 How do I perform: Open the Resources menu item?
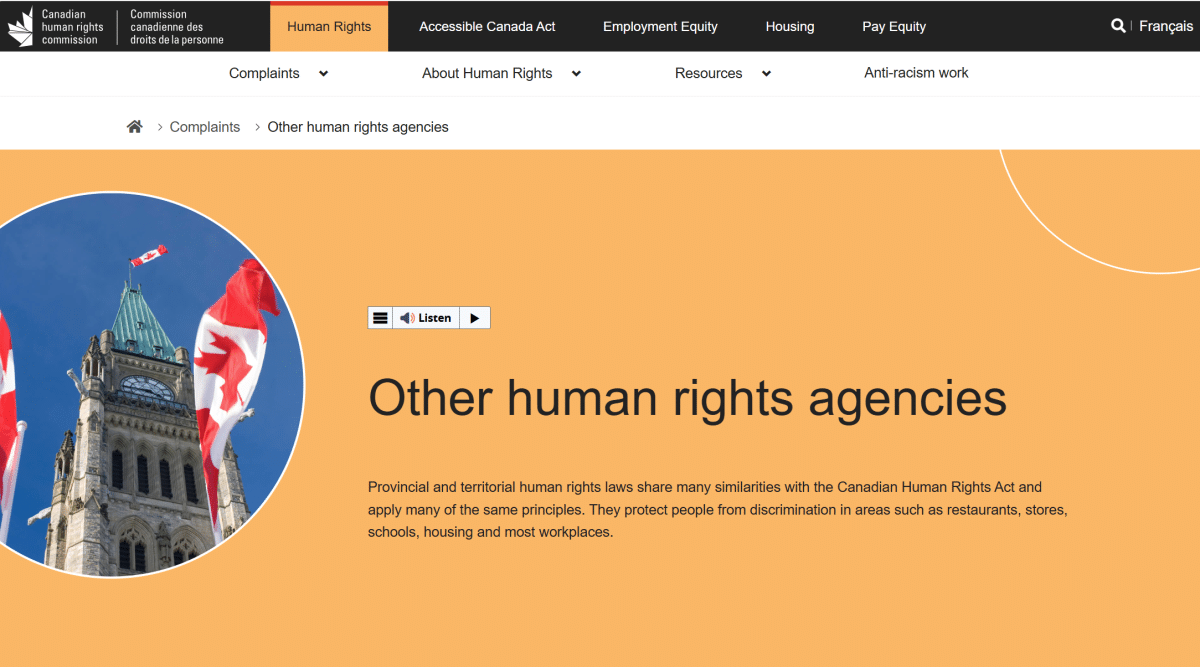coord(708,73)
